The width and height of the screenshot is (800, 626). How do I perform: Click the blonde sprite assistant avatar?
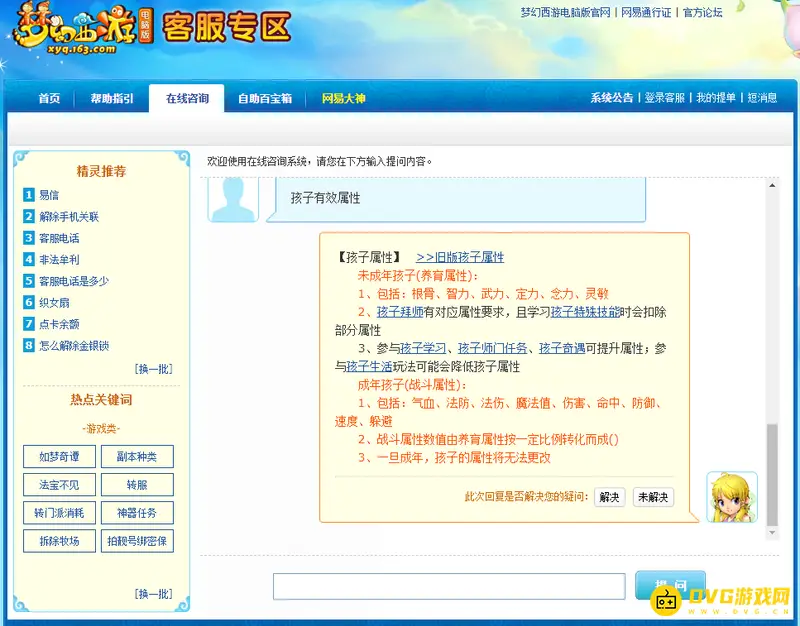[732, 497]
